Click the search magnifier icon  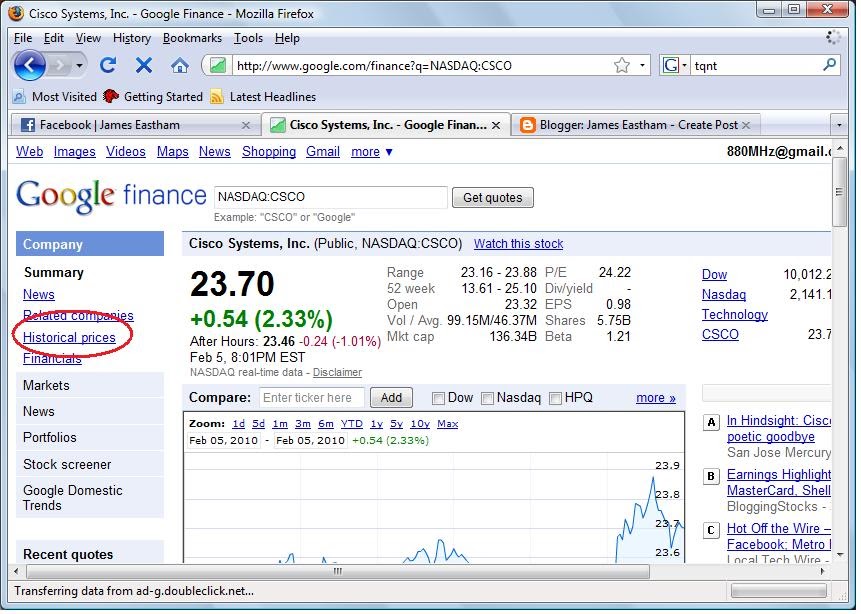click(x=830, y=65)
